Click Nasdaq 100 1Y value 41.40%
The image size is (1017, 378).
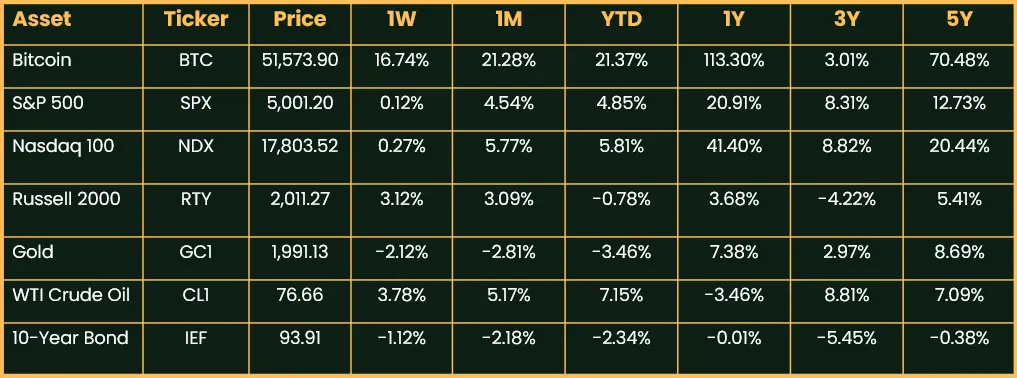coord(734,147)
